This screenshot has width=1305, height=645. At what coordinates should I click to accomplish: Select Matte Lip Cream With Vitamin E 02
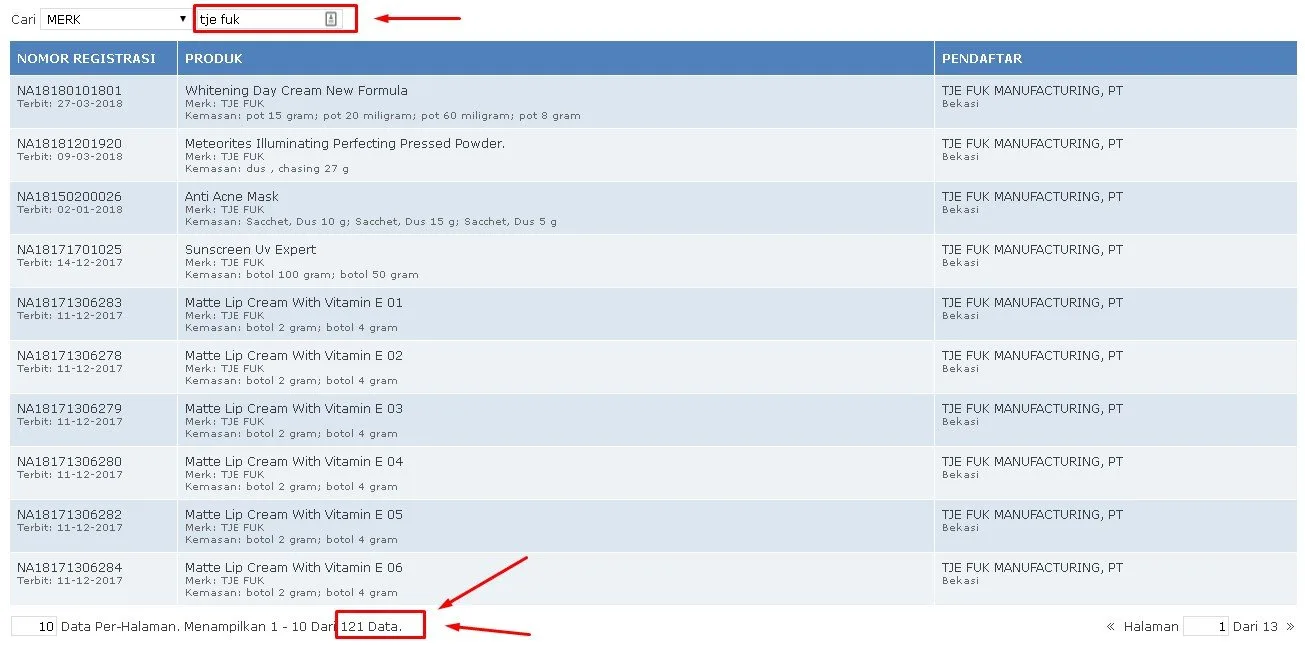(x=293, y=356)
